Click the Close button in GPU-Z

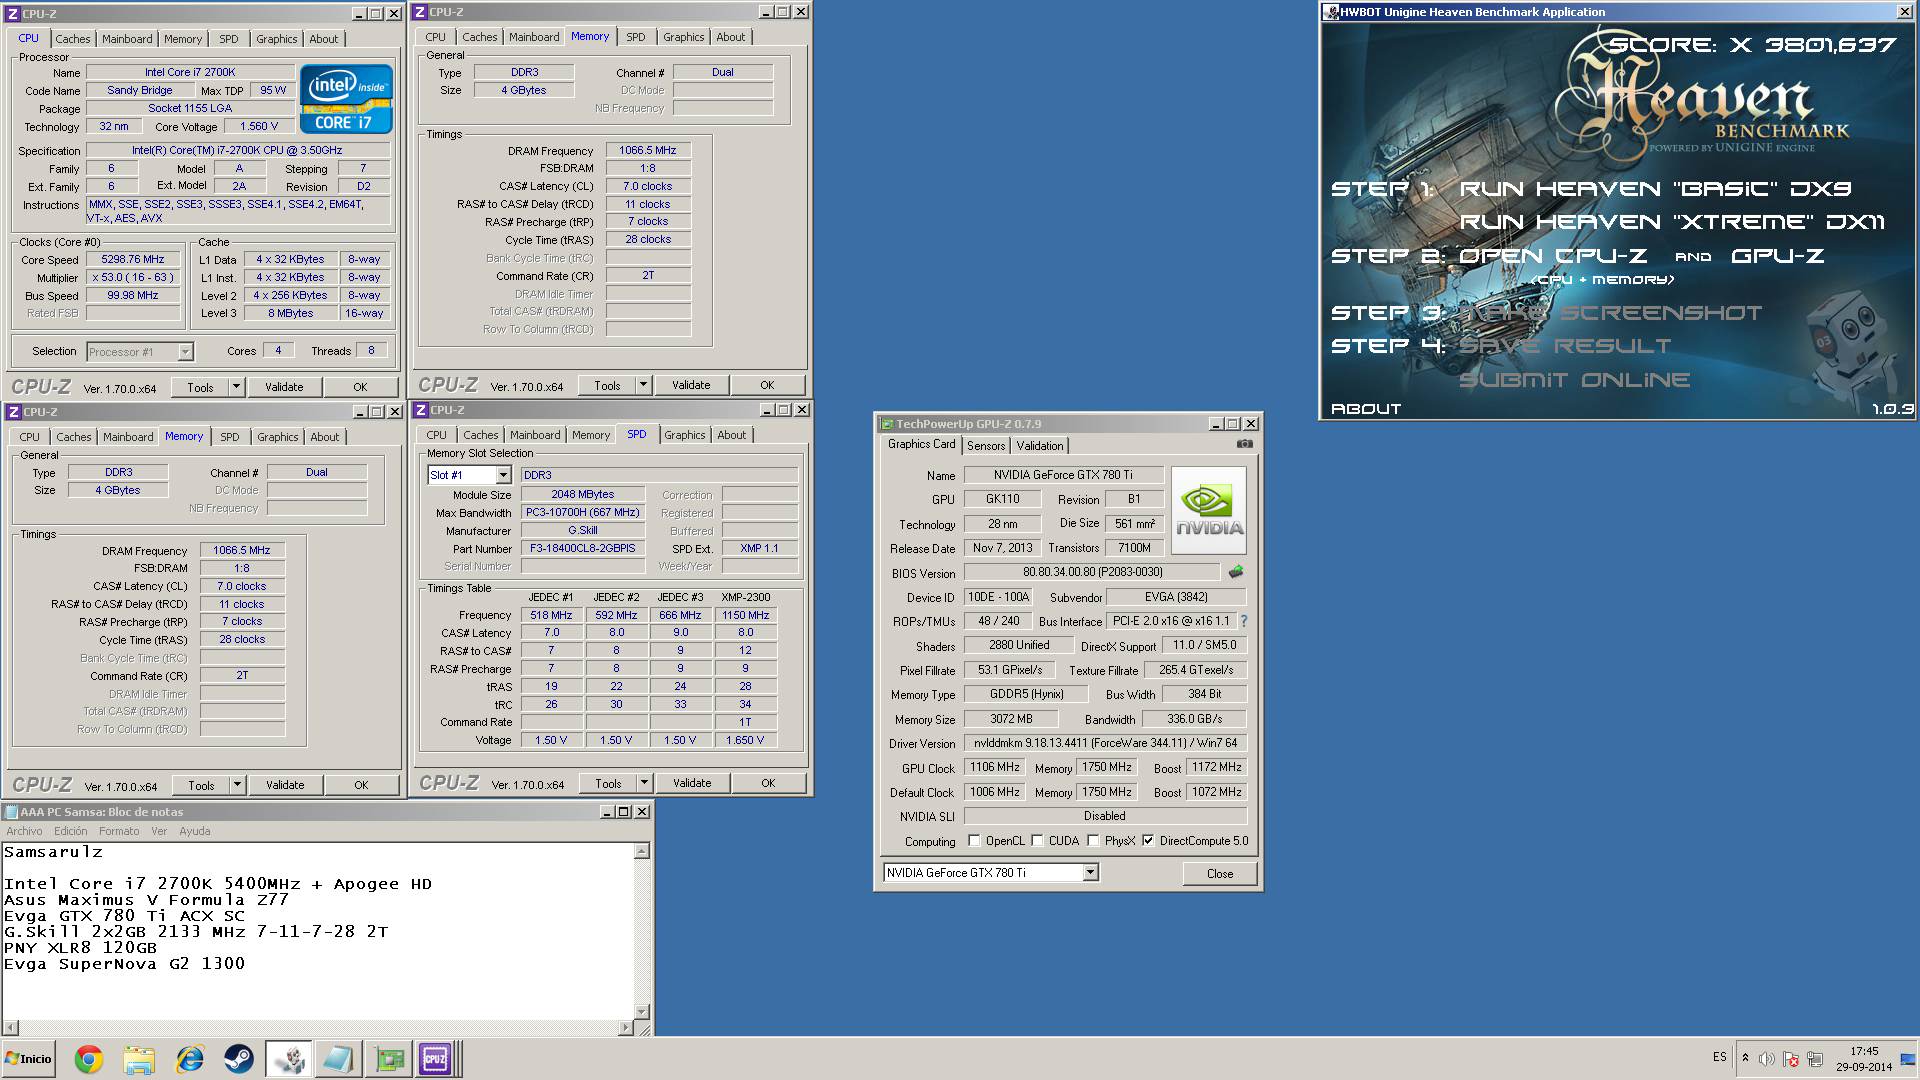(x=1220, y=873)
